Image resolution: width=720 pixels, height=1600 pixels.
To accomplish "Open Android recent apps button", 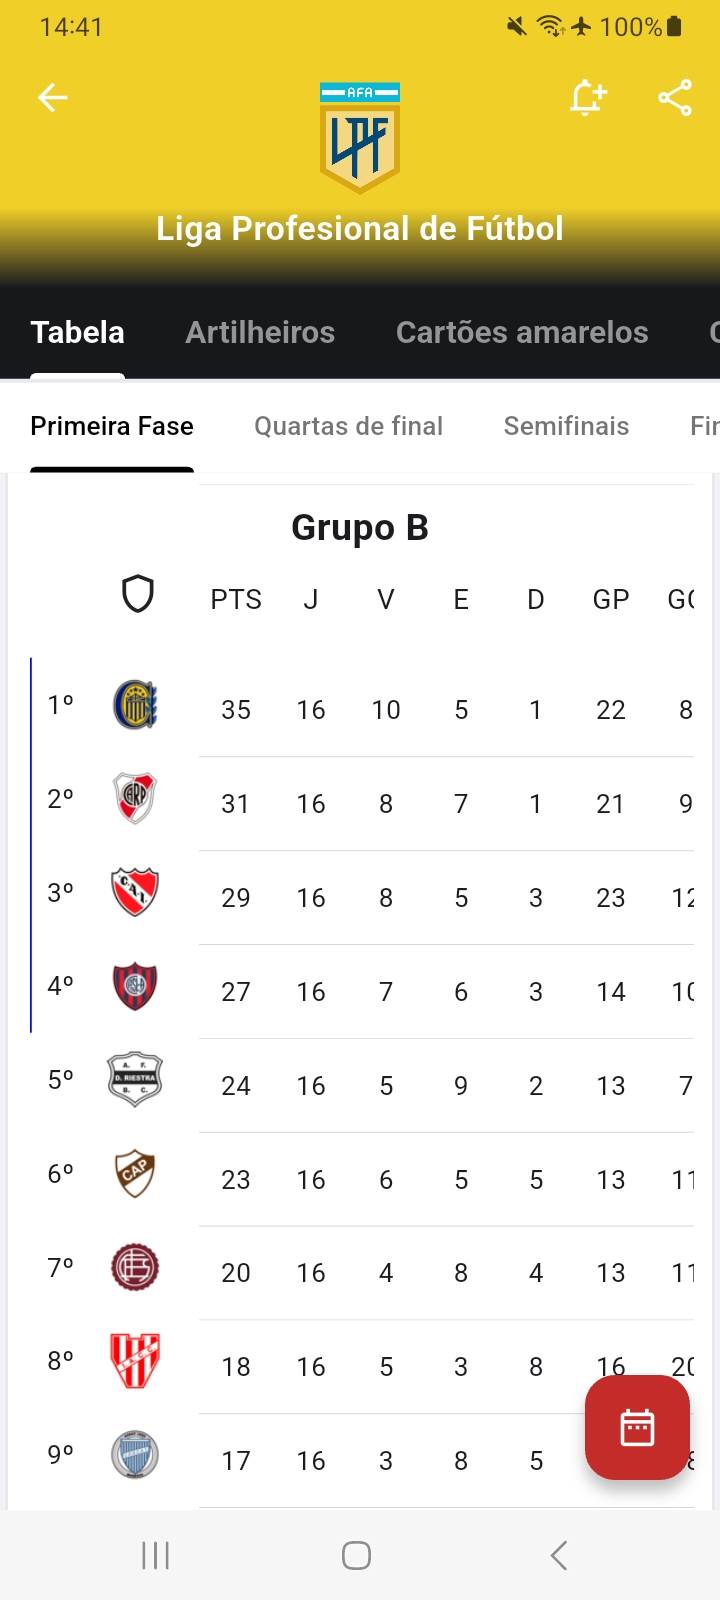I will coord(156,1555).
